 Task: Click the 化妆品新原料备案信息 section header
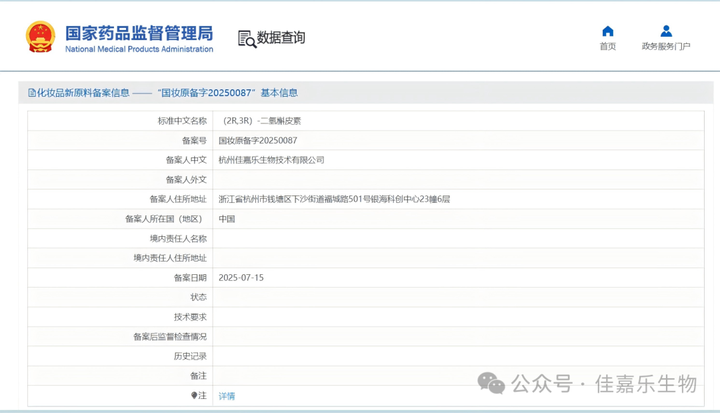[83, 93]
